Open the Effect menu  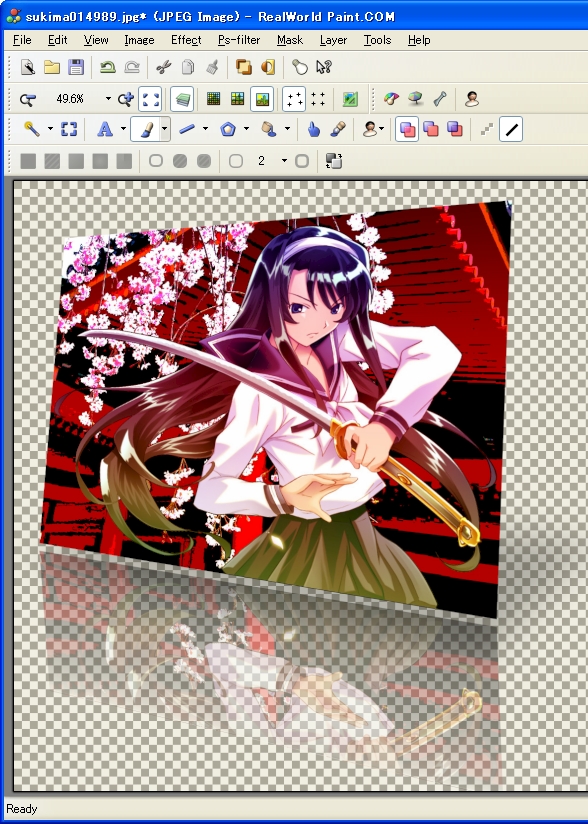[x=186, y=40]
